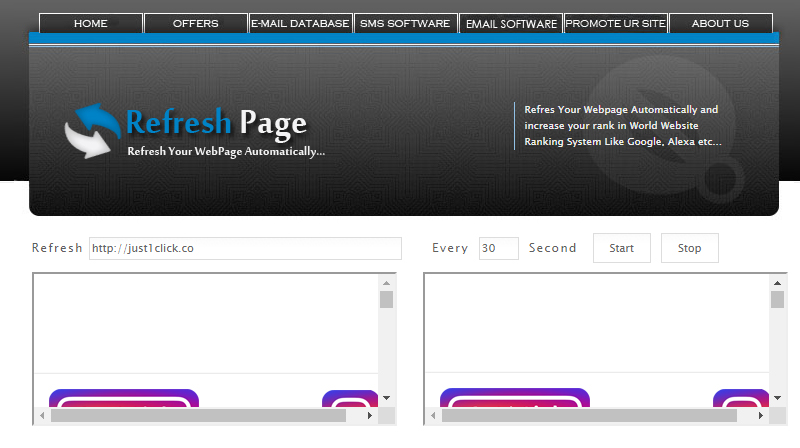
Task: Stop the automatic page refresh
Action: pyautogui.click(x=689, y=248)
